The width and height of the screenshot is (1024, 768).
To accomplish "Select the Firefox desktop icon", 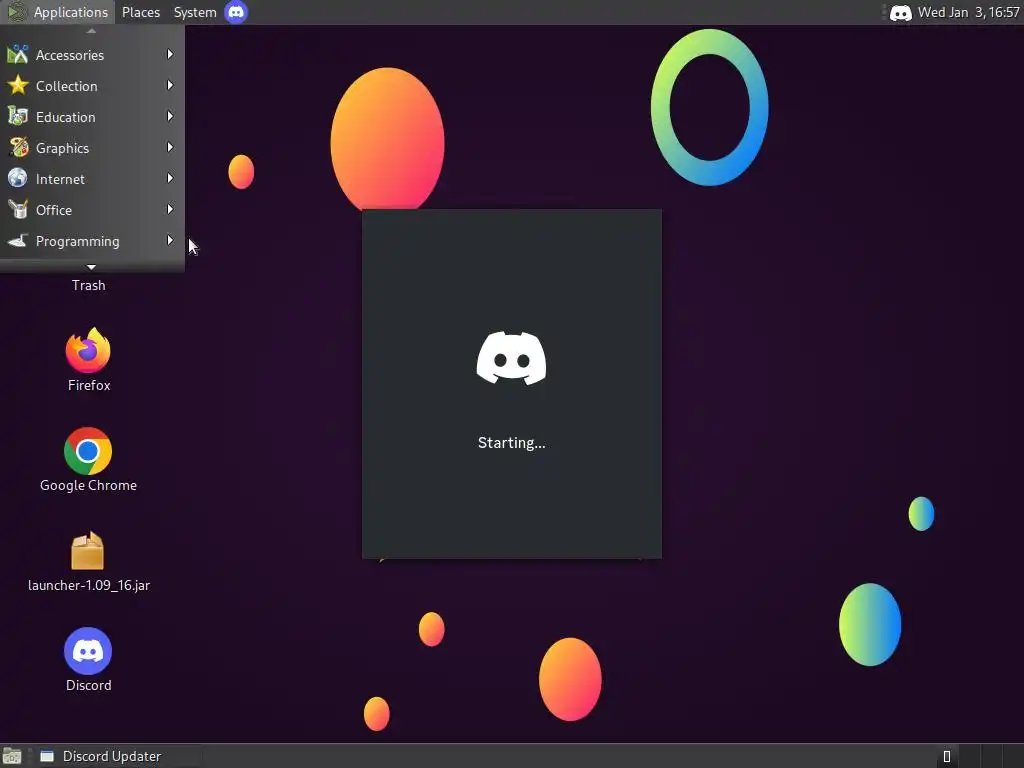I will coord(88,350).
